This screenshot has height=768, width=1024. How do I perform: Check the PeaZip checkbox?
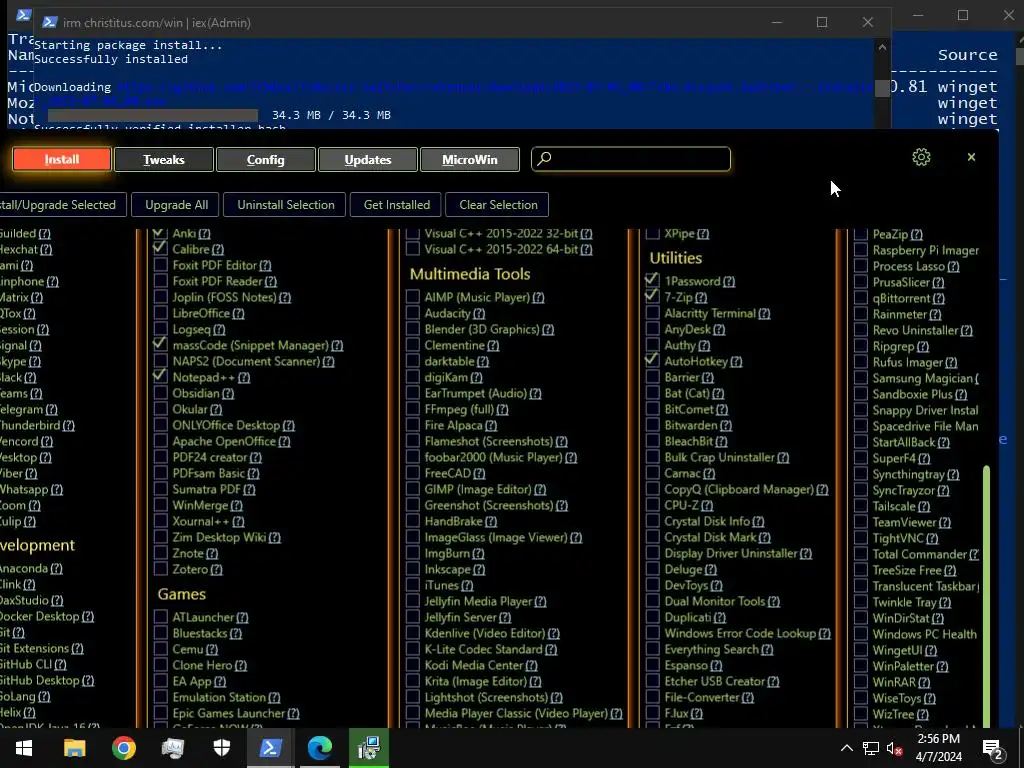[861, 234]
